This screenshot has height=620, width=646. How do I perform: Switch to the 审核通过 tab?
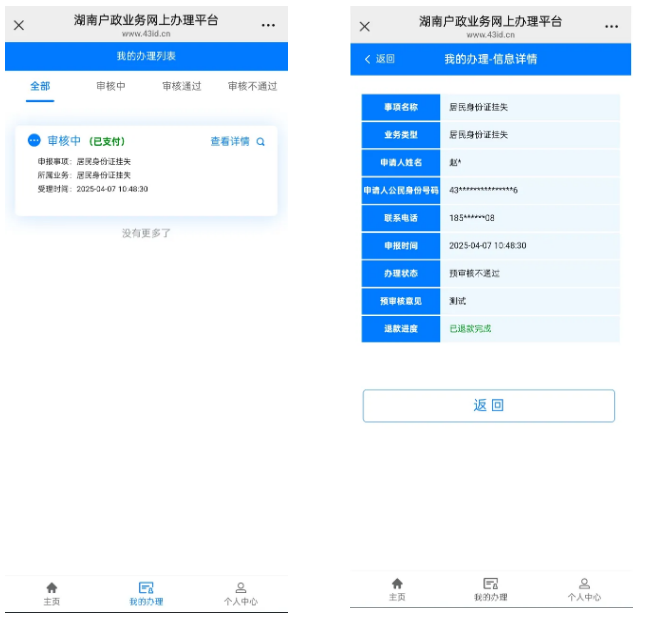[181, 86]
